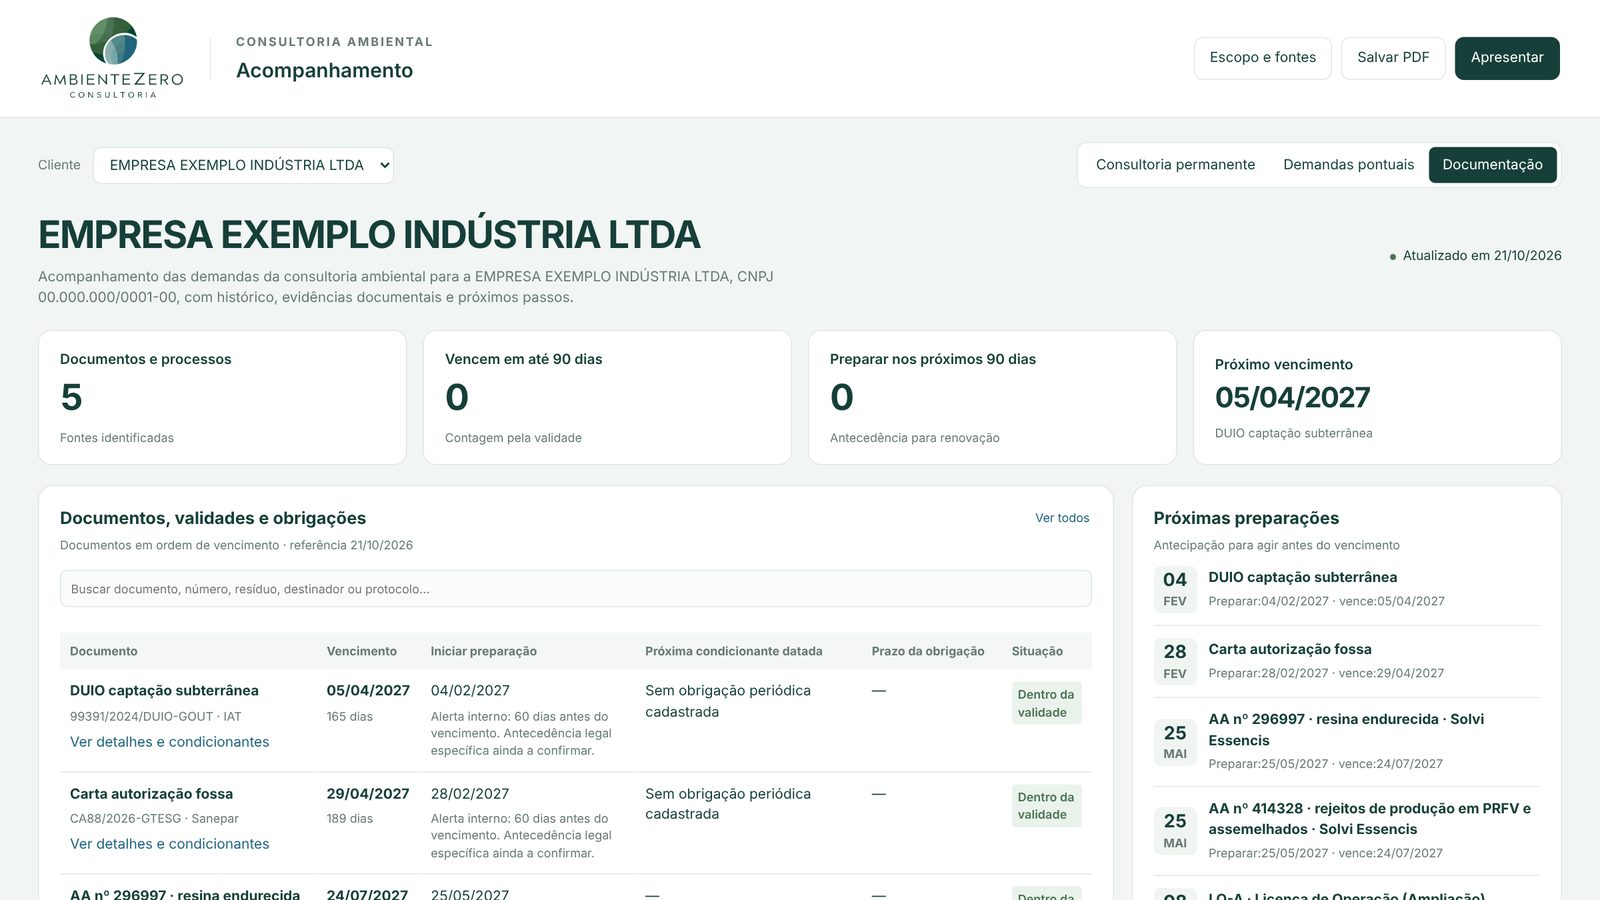Click 99391/2024/DUIO-GOUT · IAT reference text
This screenshot has width=1600, height=900.
pyautogui.click(x=155, y=717)
